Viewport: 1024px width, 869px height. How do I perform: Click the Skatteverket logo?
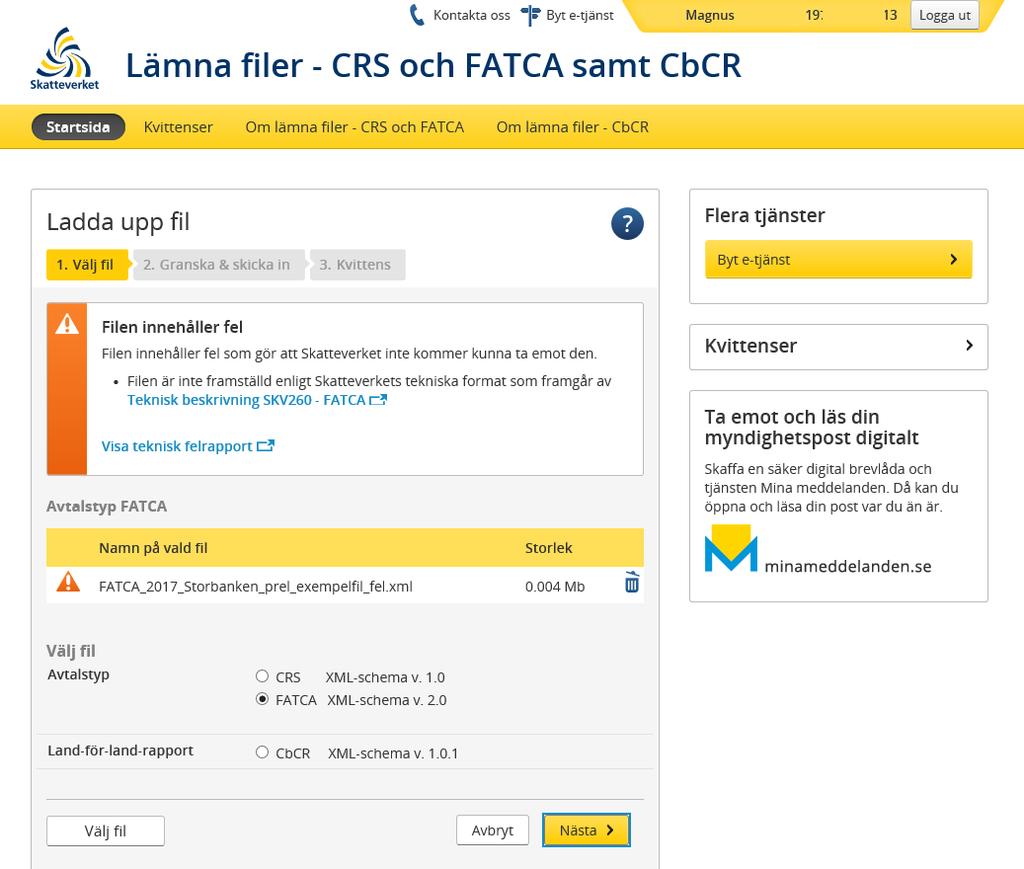point(64,59)
